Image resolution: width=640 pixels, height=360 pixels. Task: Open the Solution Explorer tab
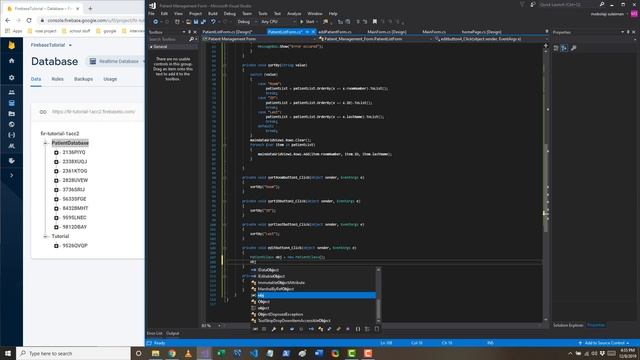pyautogui.click(x=568, y=325)
